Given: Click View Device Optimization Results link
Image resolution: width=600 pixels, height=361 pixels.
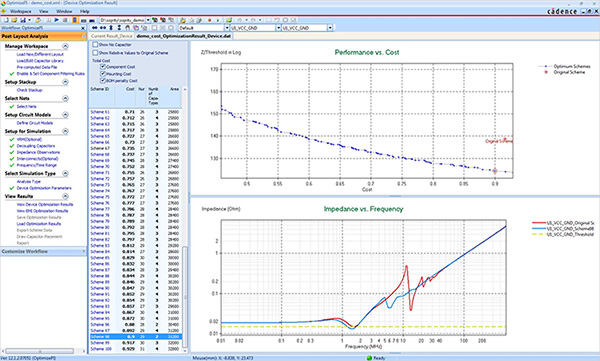Looking at the screenshot, I should (45, 204).
